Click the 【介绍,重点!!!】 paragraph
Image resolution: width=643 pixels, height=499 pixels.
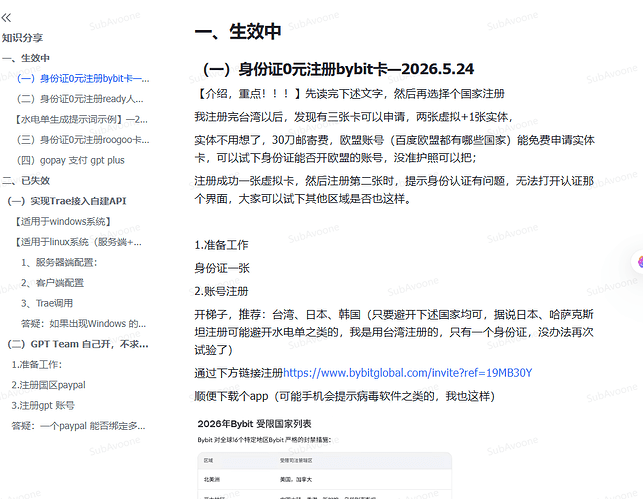click(x=349, y=94)
